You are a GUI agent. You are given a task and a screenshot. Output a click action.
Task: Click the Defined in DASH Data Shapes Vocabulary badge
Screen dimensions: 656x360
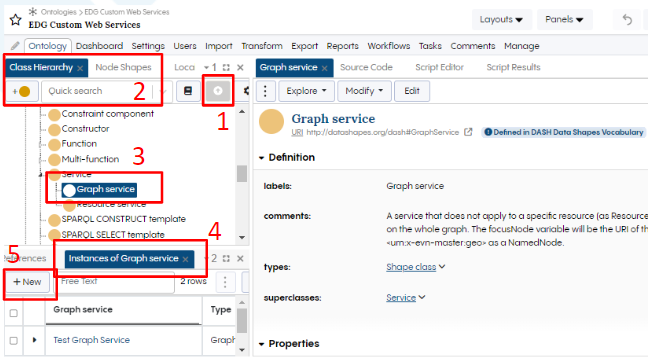(x=564, y=132)
